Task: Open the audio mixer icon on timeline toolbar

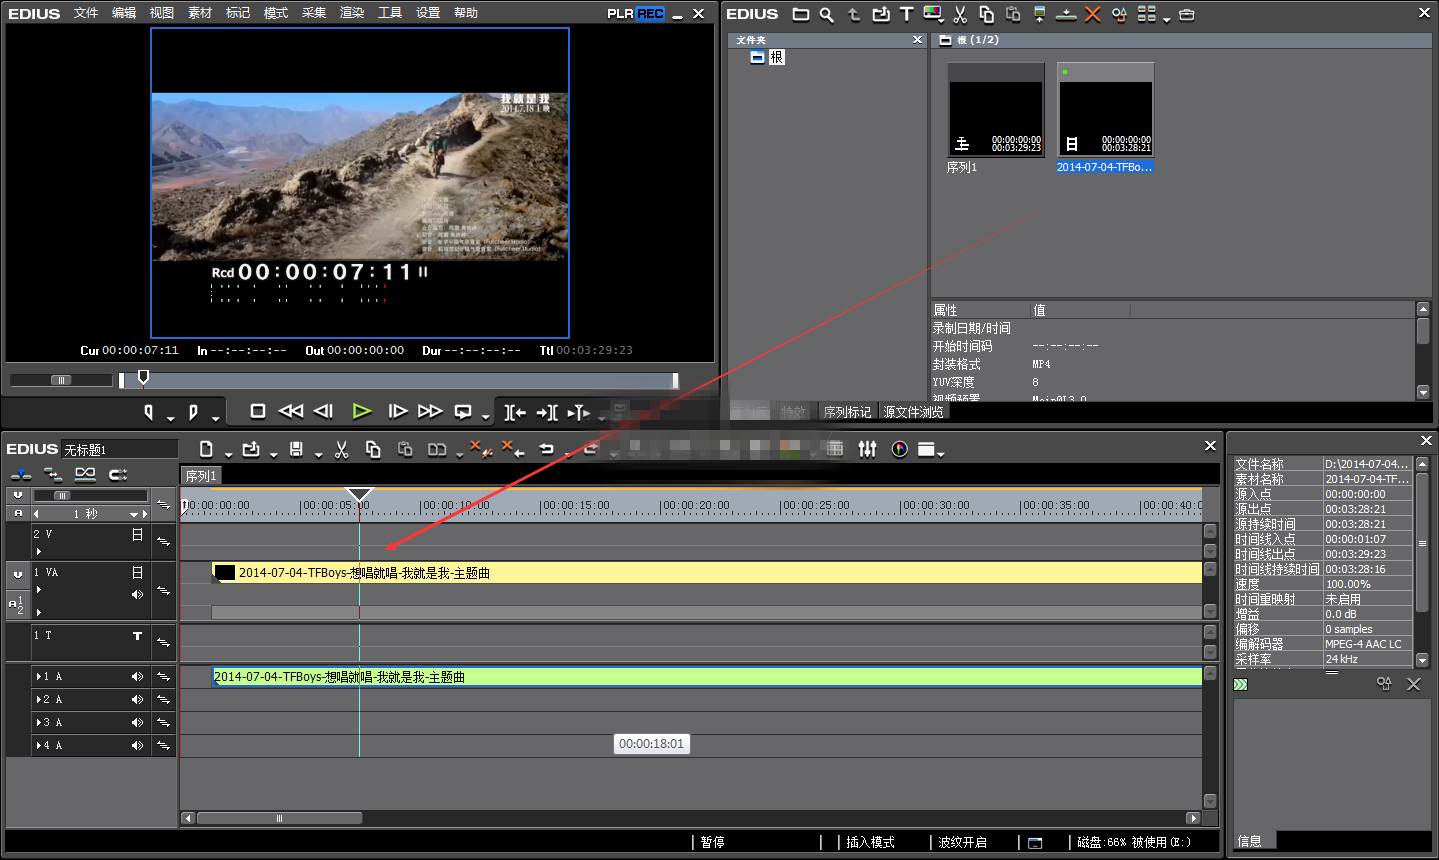Action: click(x=867, y=450)
